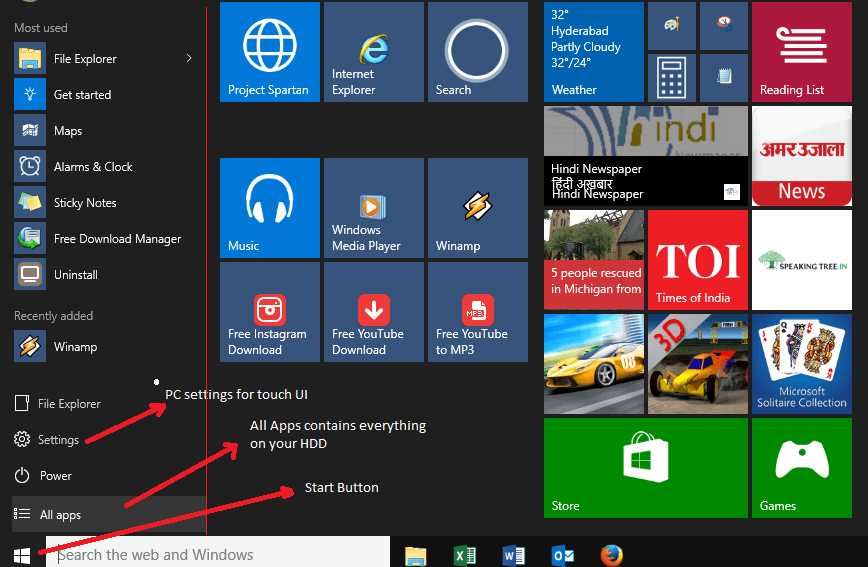Launch the Winamp tile
868x567 pixels.
point(478,208)
